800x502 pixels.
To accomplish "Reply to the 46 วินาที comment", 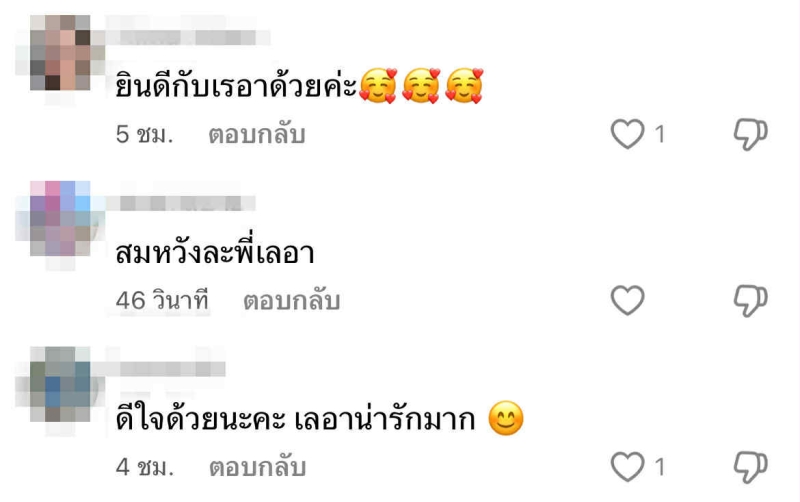I will pyautogui.click(x=291, y=301).
